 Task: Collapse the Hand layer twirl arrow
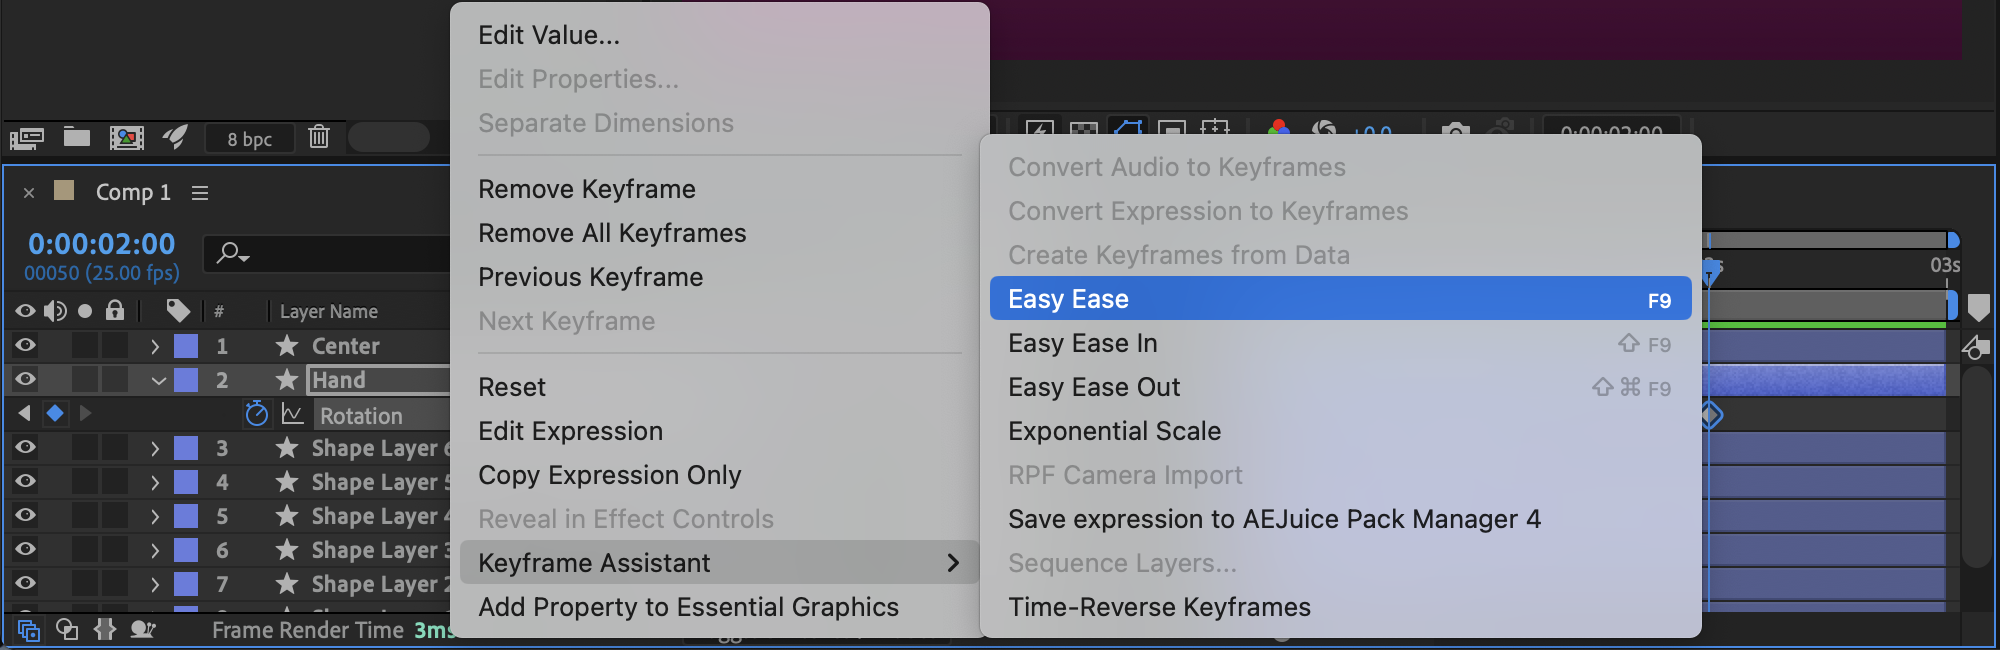[158, 380]
